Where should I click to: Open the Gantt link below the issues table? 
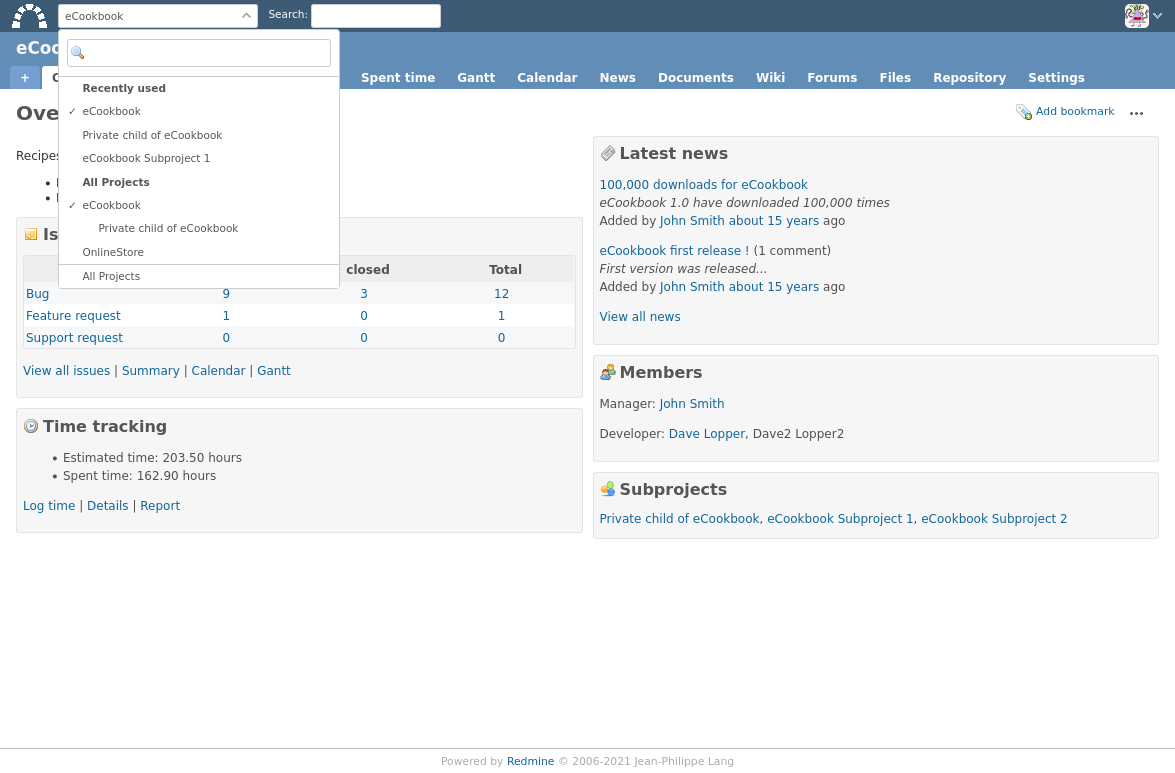(274, 371)
